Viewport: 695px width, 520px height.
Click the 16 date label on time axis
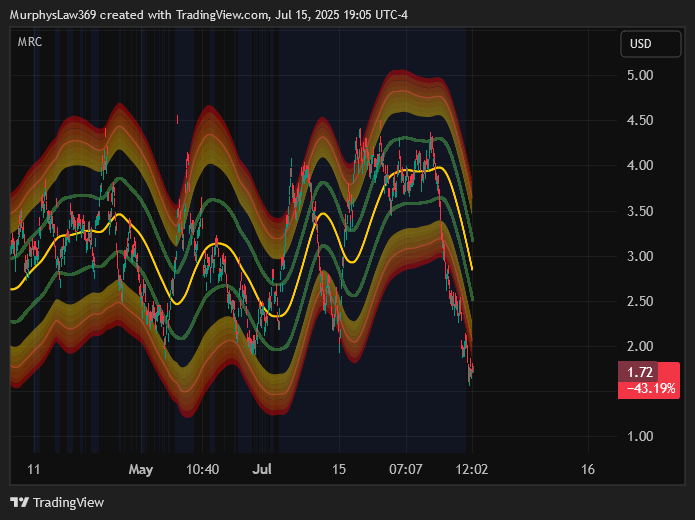pos(588,469)
